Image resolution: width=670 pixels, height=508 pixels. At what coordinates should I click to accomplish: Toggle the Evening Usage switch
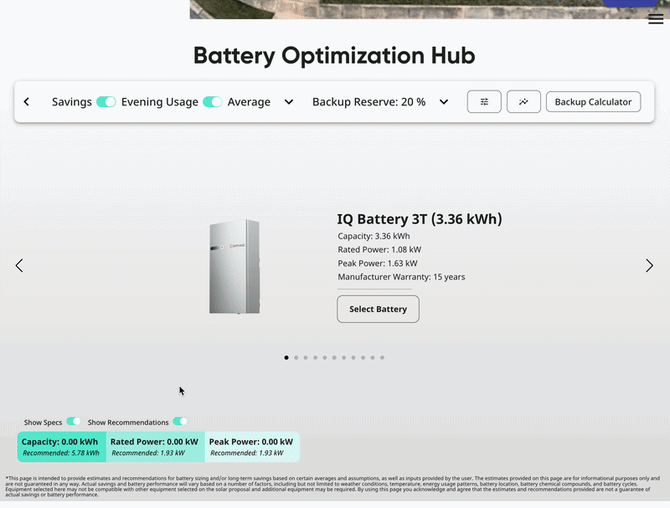tap(212, 102)
